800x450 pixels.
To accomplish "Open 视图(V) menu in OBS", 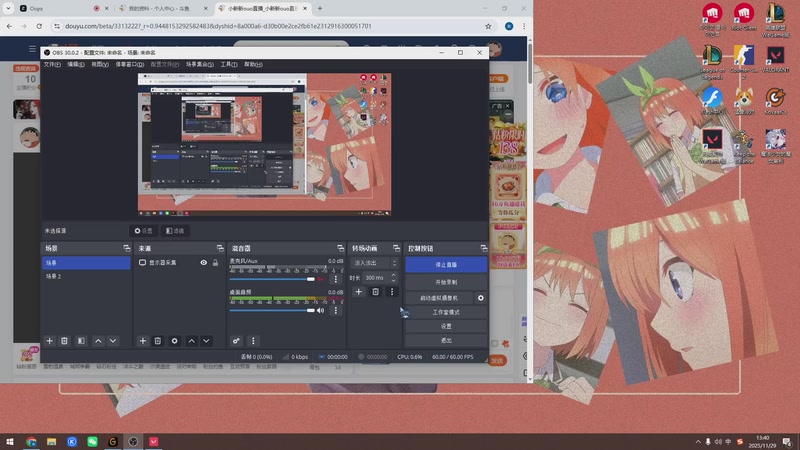I will coord(100,64).
